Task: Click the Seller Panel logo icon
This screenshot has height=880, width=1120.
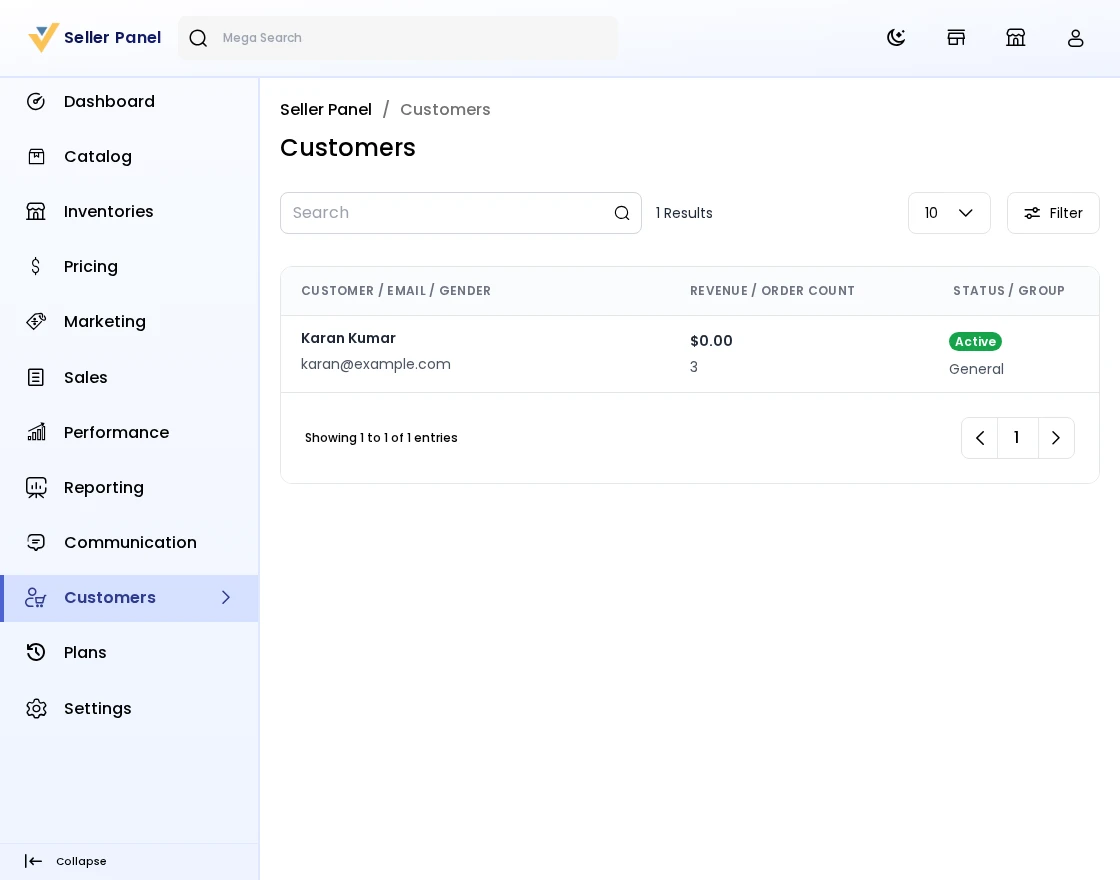Action: 43,38
